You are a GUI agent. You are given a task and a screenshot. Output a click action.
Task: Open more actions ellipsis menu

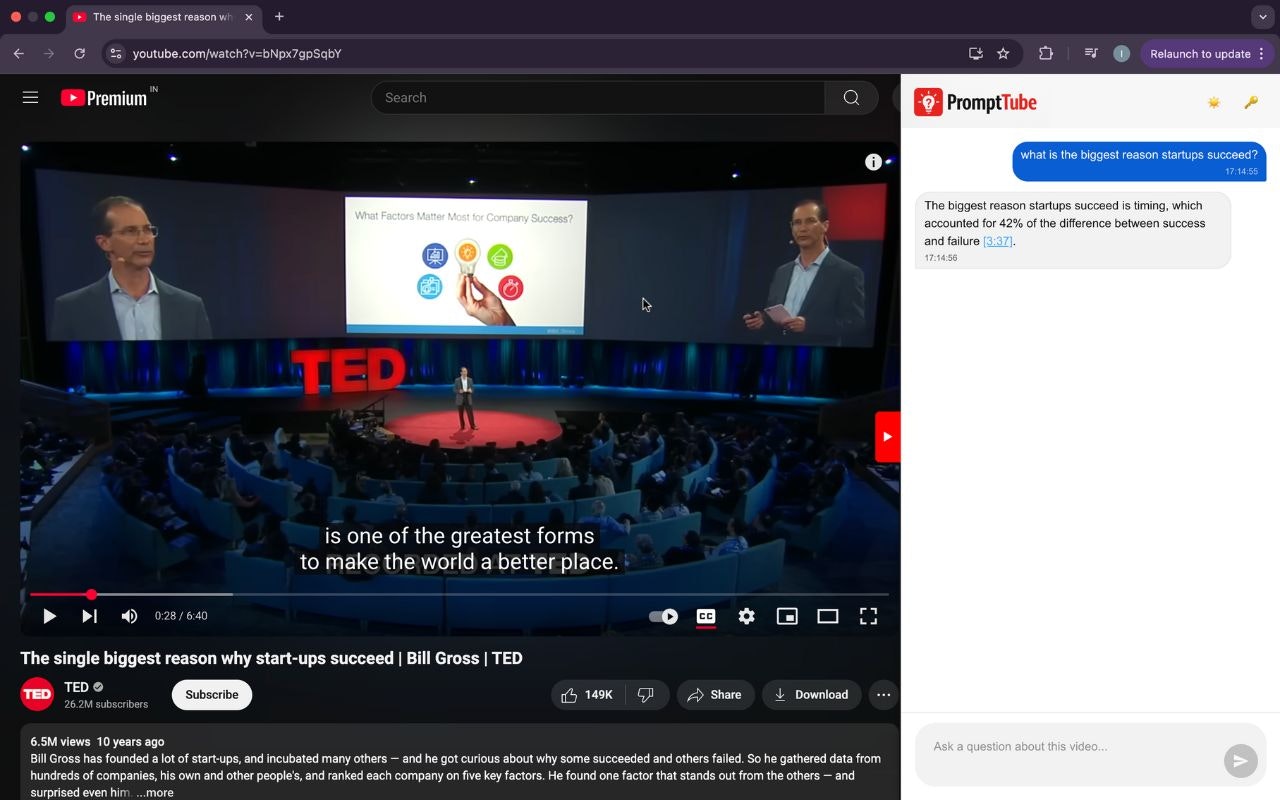coord(883,695)
